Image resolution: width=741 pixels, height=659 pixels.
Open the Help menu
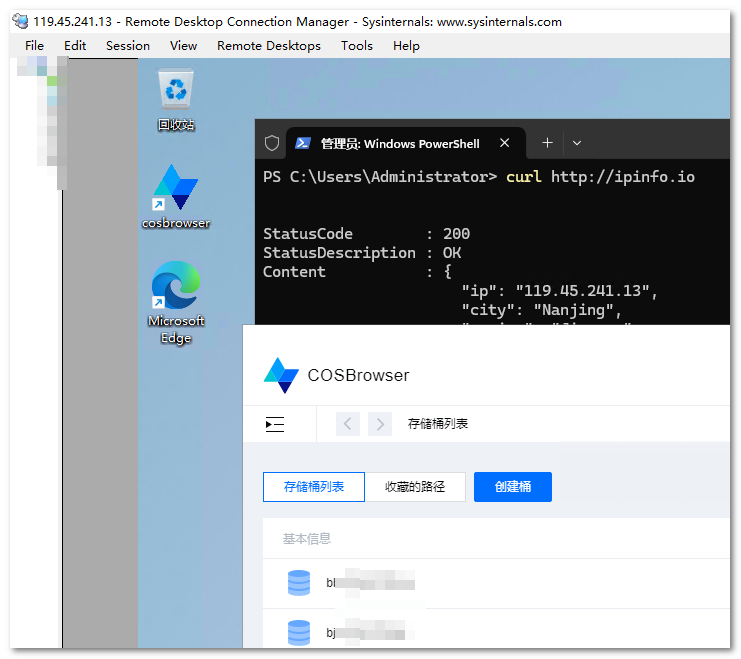[406, 46]
